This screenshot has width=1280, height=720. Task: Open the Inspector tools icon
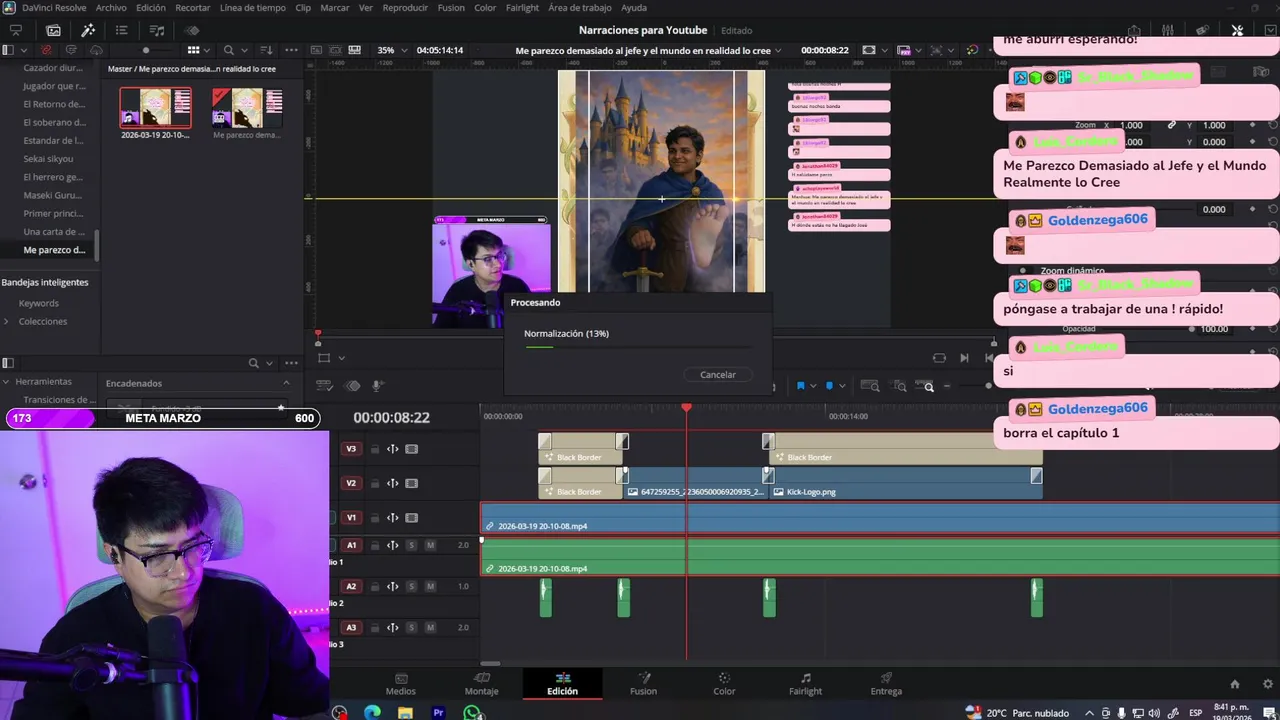point(1237,30)
